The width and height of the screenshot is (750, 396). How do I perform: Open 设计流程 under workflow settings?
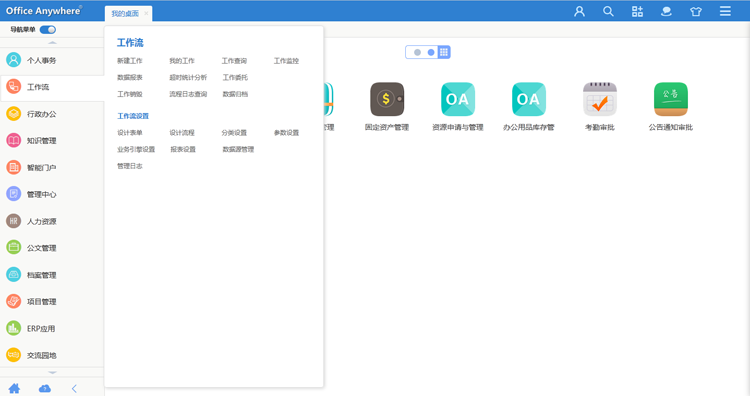[182, 132]
